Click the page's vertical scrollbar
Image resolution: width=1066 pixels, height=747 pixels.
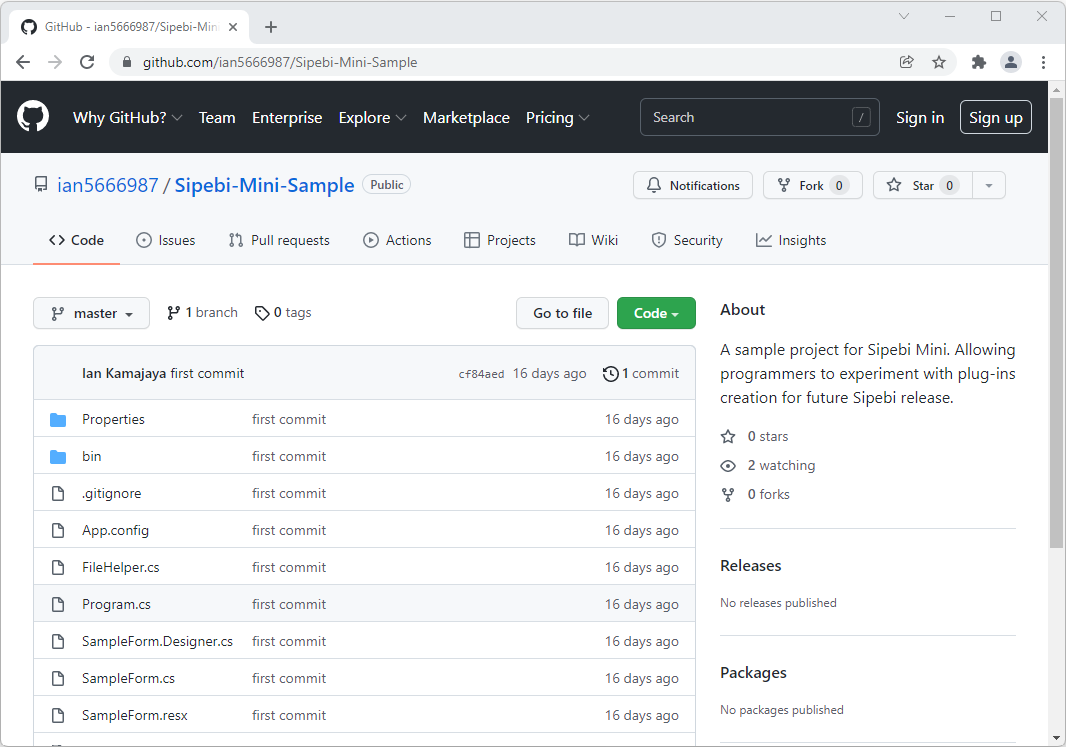pyautogui.click(x=1057, y=320)
